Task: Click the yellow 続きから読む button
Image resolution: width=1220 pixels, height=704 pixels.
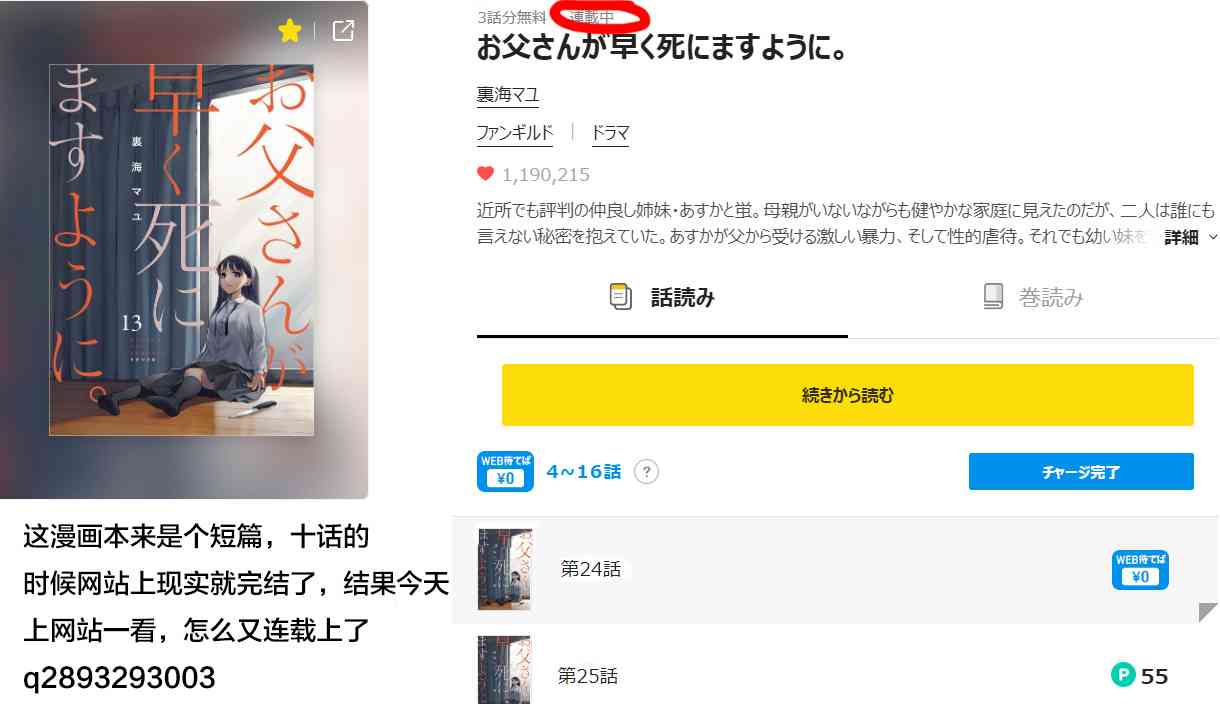Action: pos(848,395)
